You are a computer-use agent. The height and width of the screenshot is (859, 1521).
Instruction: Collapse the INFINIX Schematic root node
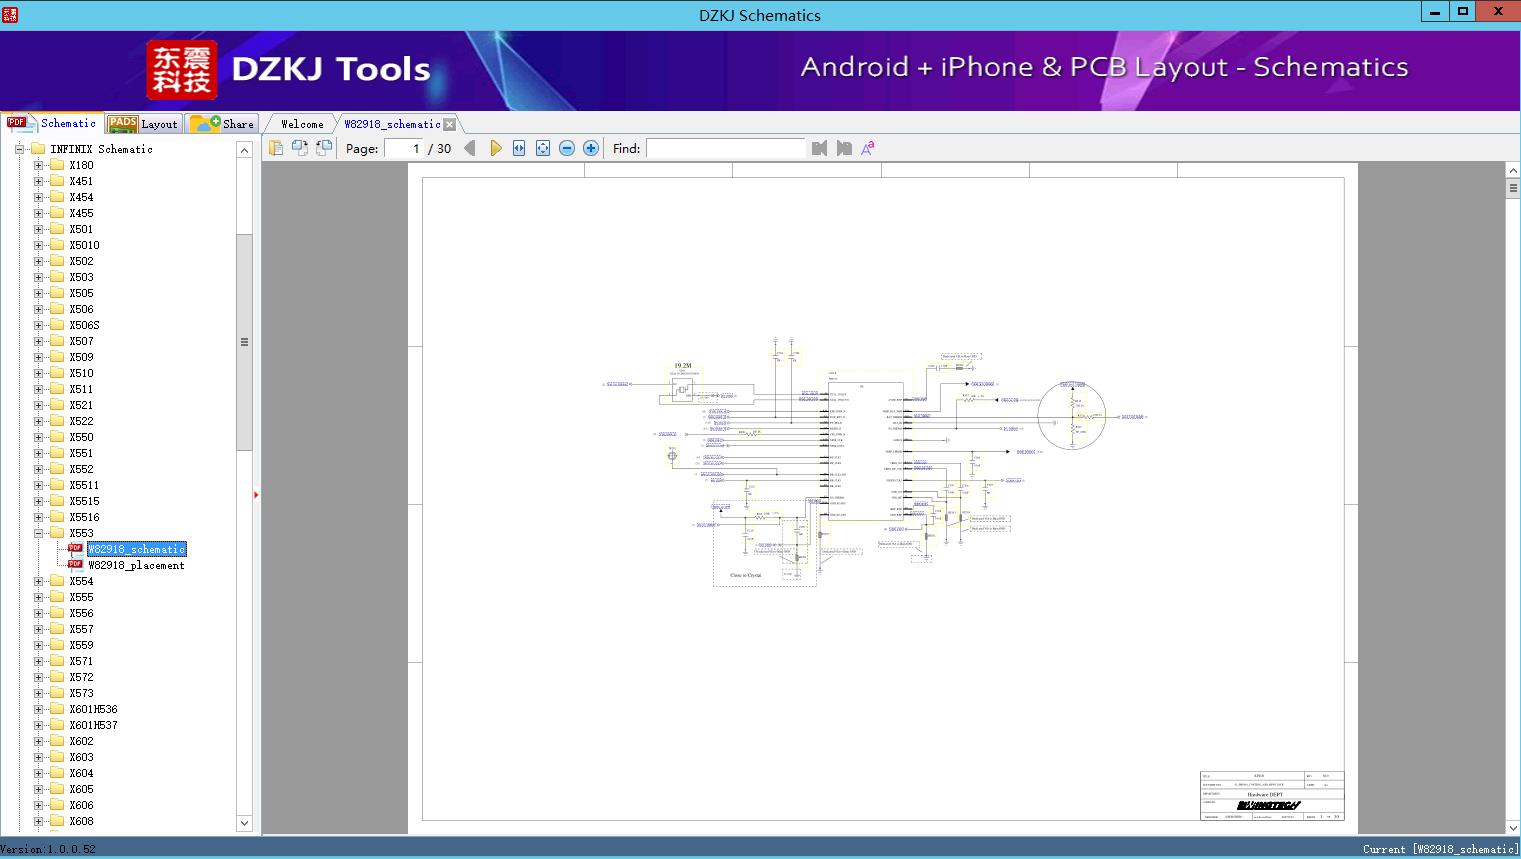(x=19, y=149)
